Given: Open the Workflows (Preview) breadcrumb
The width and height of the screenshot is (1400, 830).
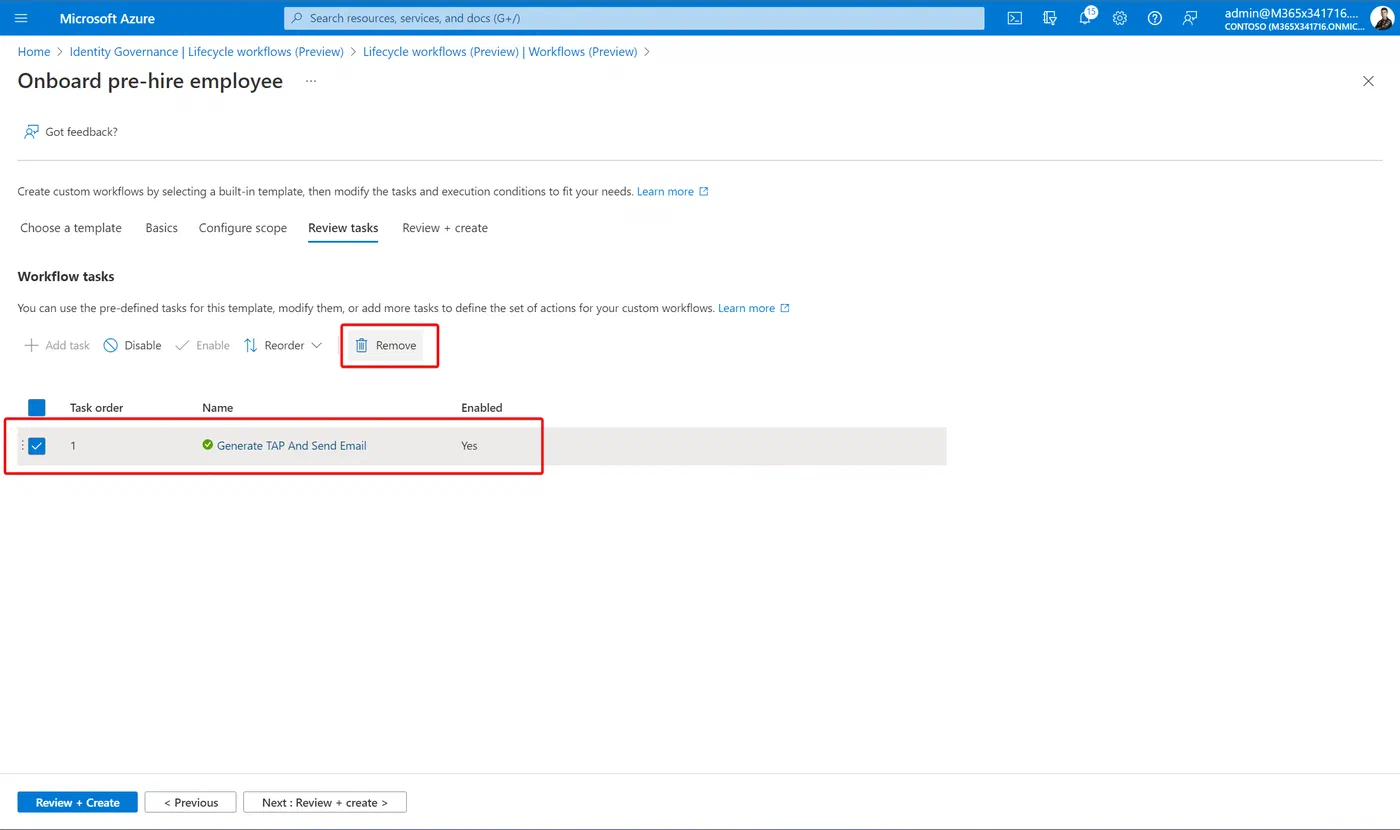Looking at the screenshot, I should (x=500, y=51).
